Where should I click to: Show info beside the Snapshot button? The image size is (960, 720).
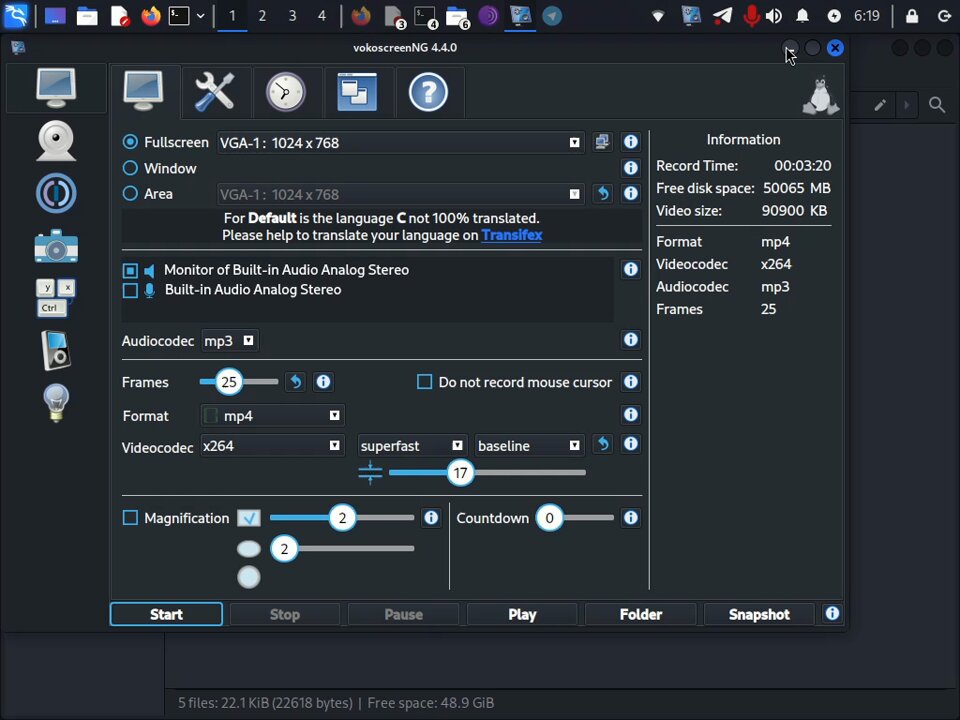[x=832, y=613]
